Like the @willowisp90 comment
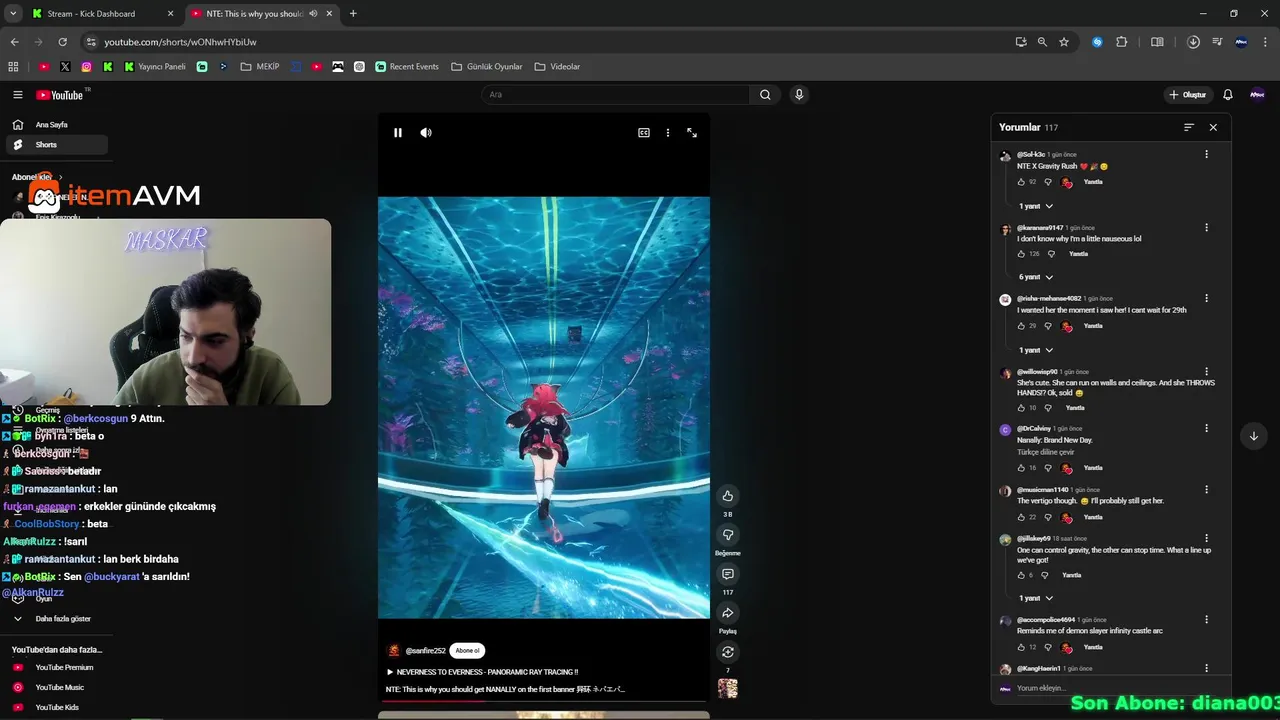Image resolution: width=1280 pixels, height=720 pixels. click(1021, 408)
